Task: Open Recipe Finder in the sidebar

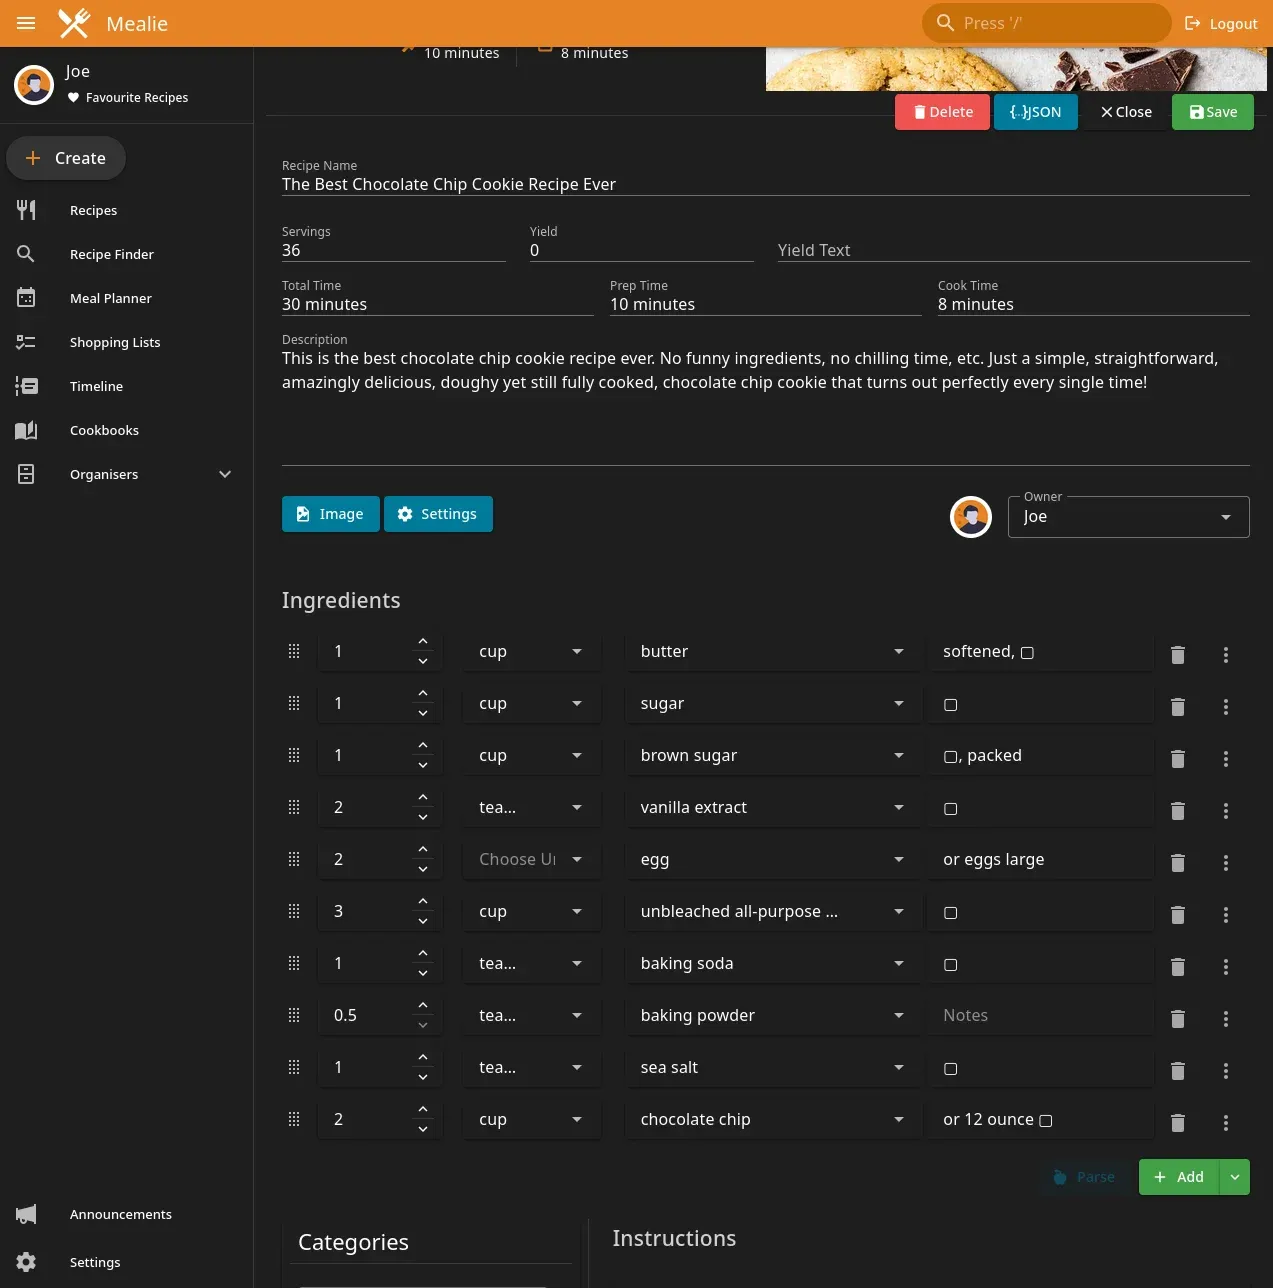Action: click(x=126, y=254)
